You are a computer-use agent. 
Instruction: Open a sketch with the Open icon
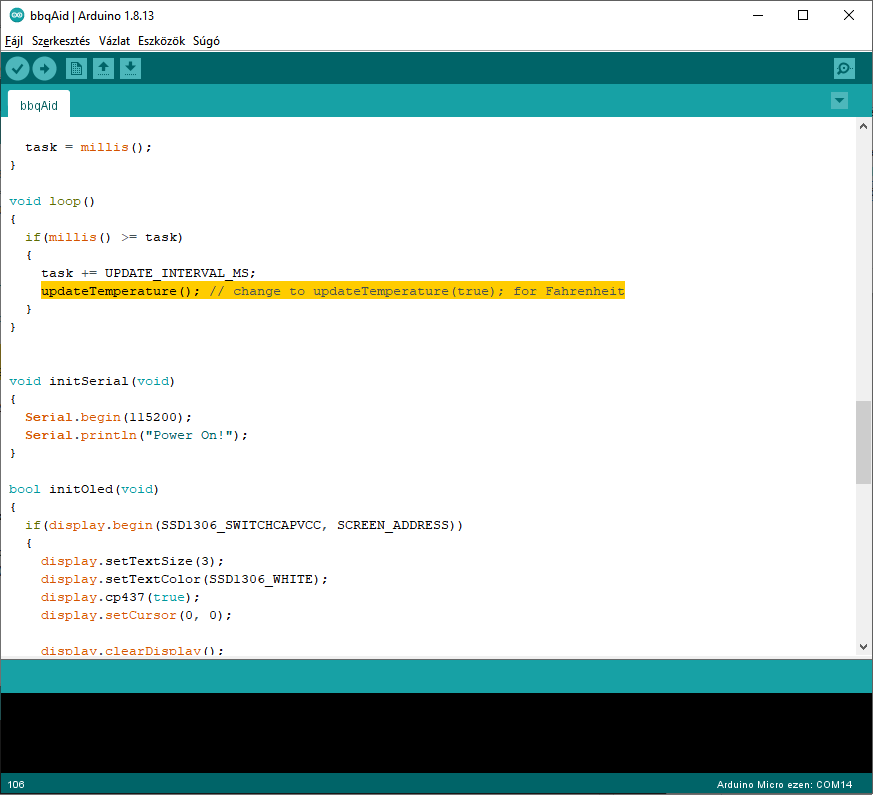[104, 69]
